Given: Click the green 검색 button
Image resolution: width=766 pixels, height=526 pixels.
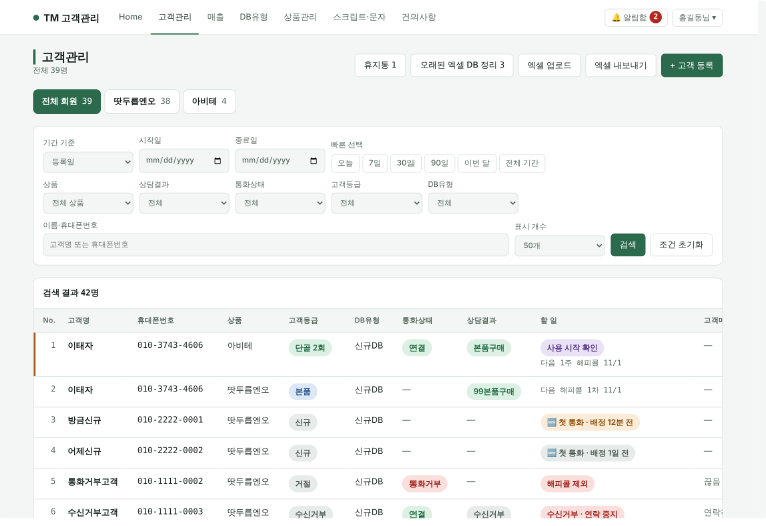Looking at the screenshot, I should [x=628, y=245].
